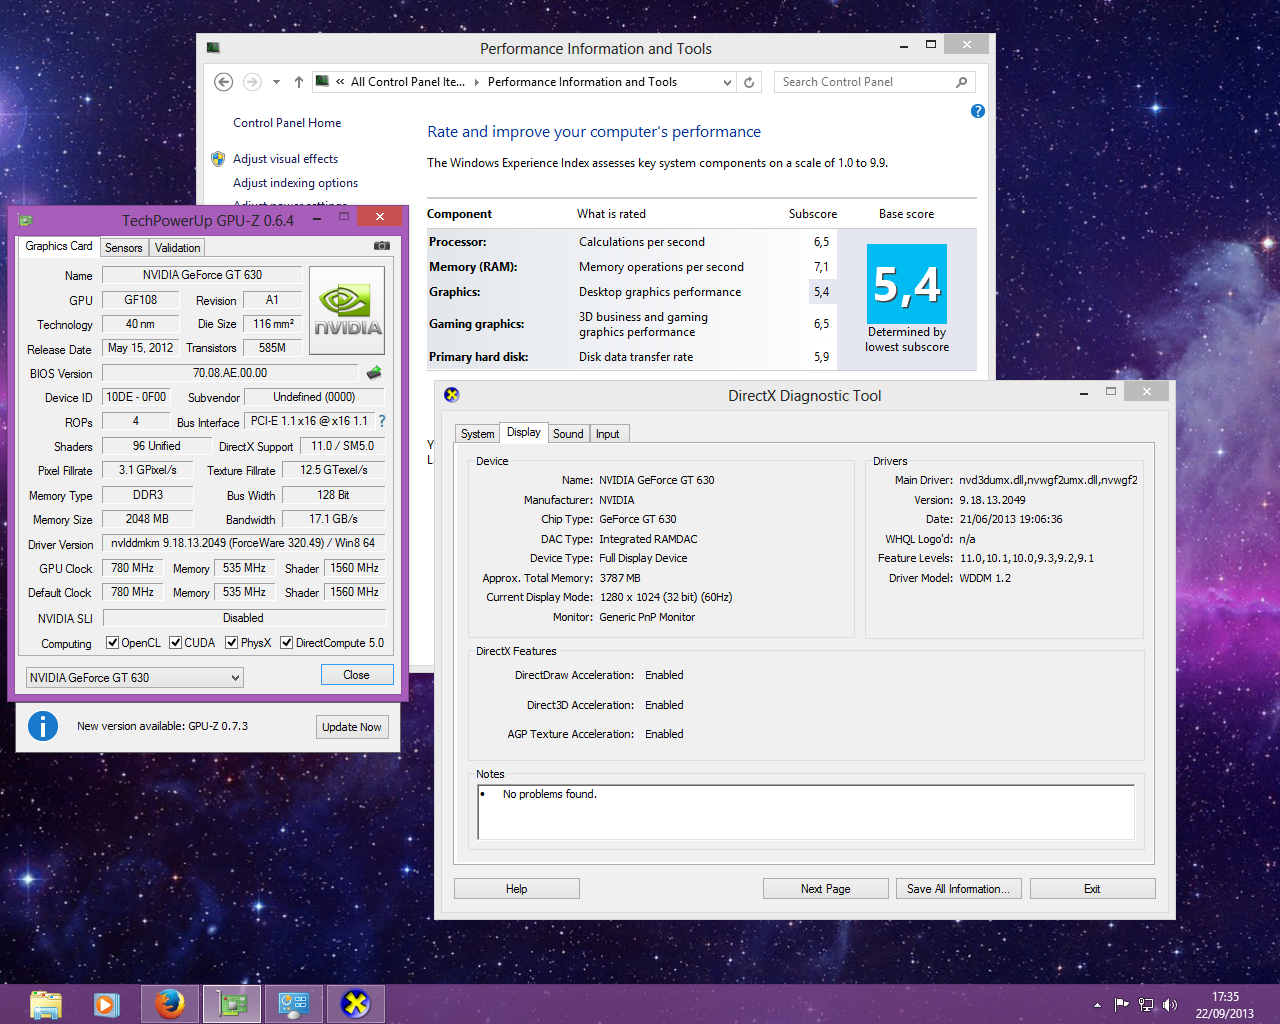Click the 5,4 base score tile
The width and height of the screenshot is (1280, 1024).
coord(907,284)
